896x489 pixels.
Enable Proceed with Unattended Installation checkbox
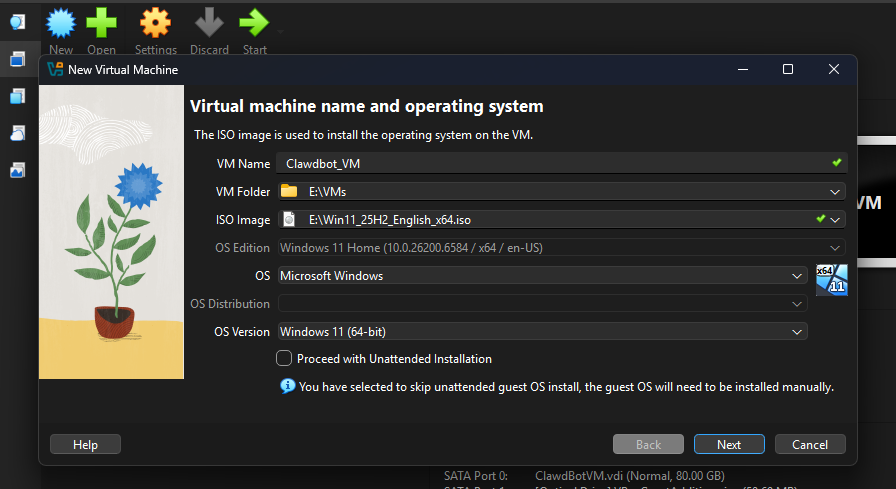click(284, 358)
